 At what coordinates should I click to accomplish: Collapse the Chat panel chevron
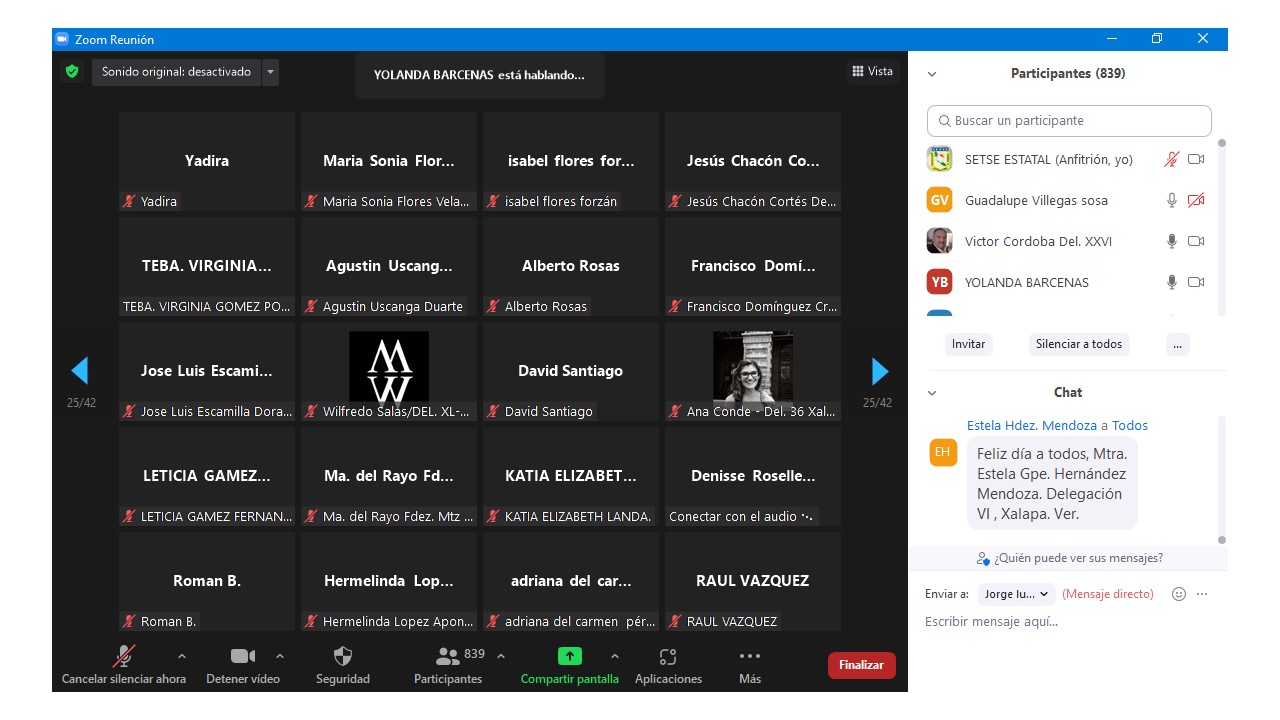click(x=932, y=393)
